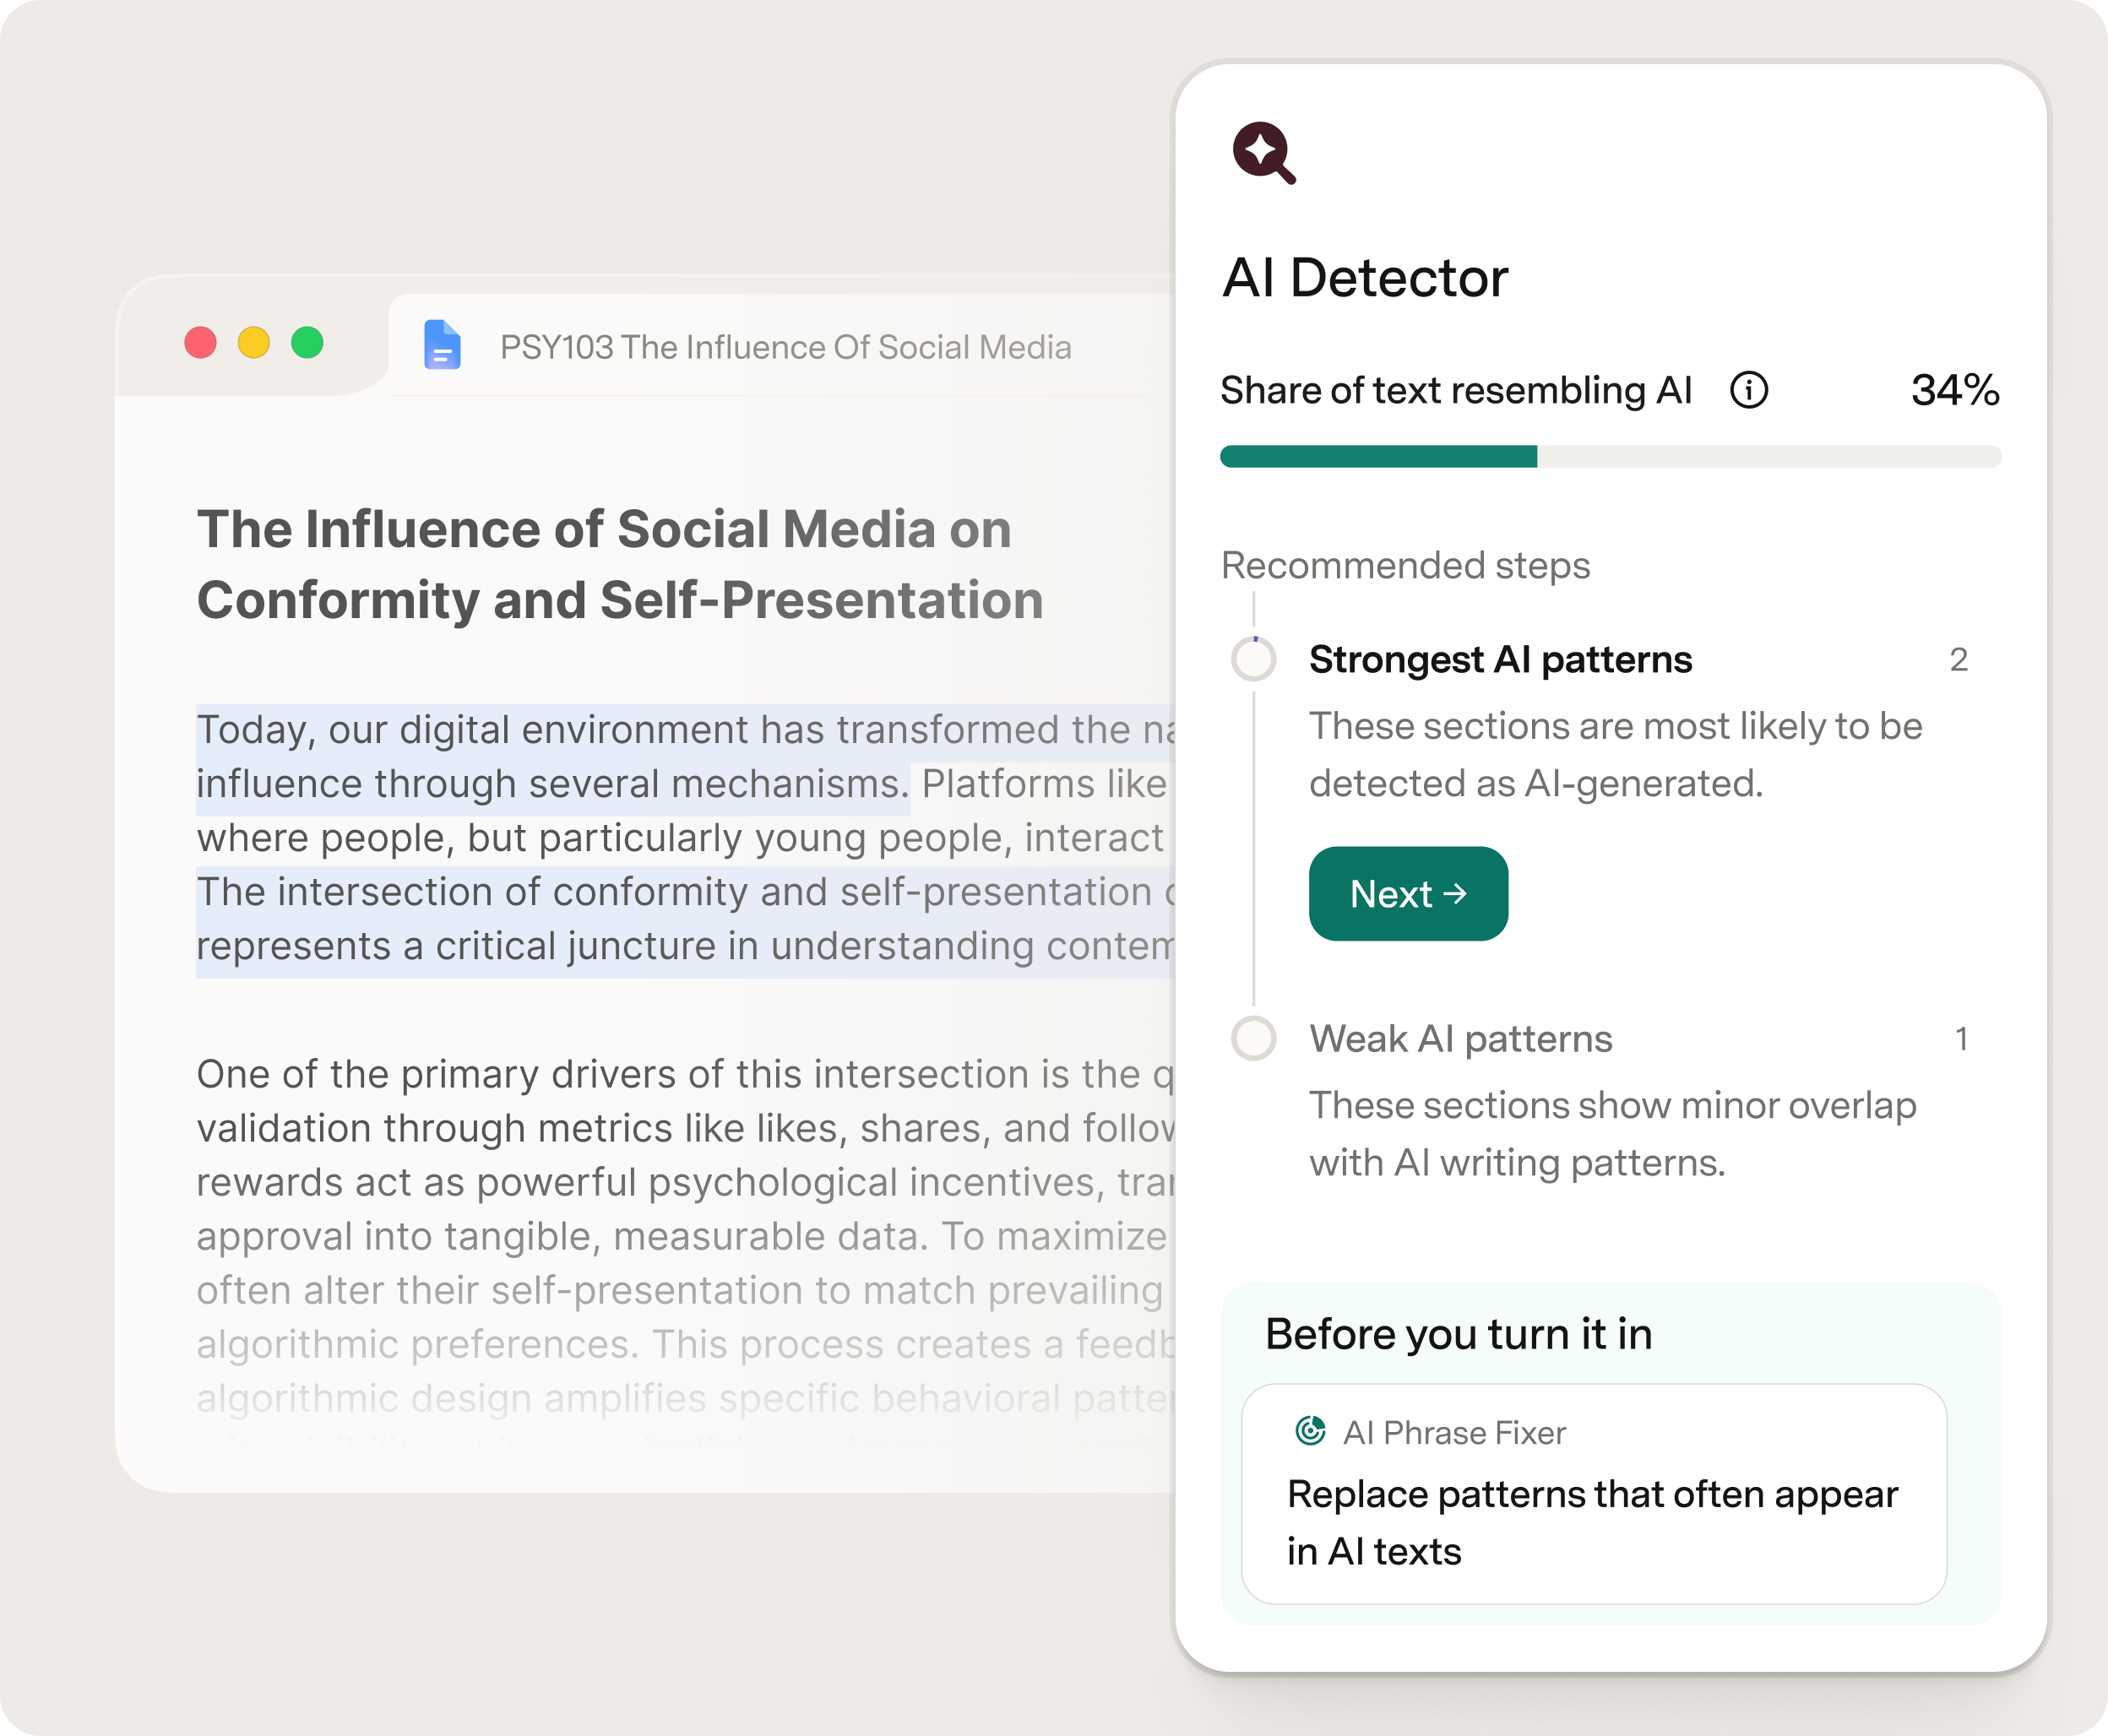Click the Google Docs file icon in the tab
This screenshot has height=1736, width=2108.
(x=442, y=345)
